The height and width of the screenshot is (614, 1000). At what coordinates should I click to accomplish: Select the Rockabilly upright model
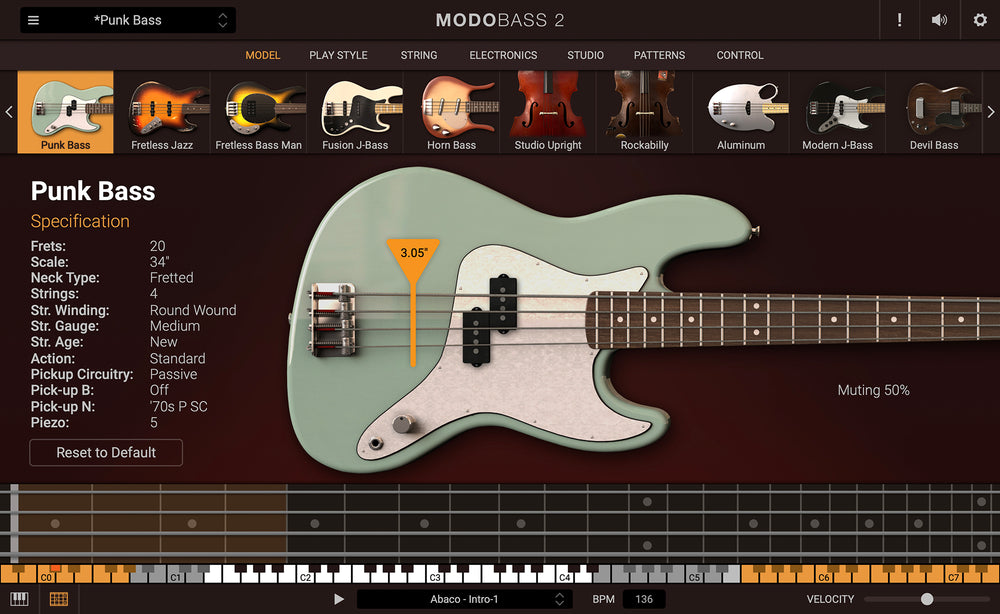(645, 112)
